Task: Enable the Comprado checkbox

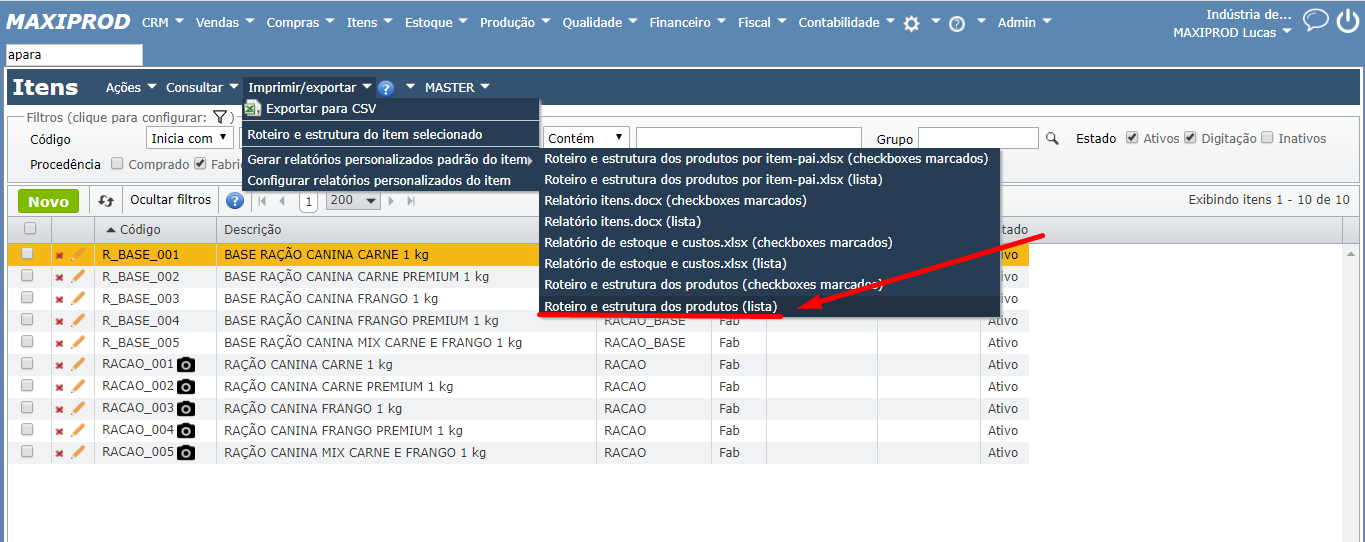Action: [117, 163]
